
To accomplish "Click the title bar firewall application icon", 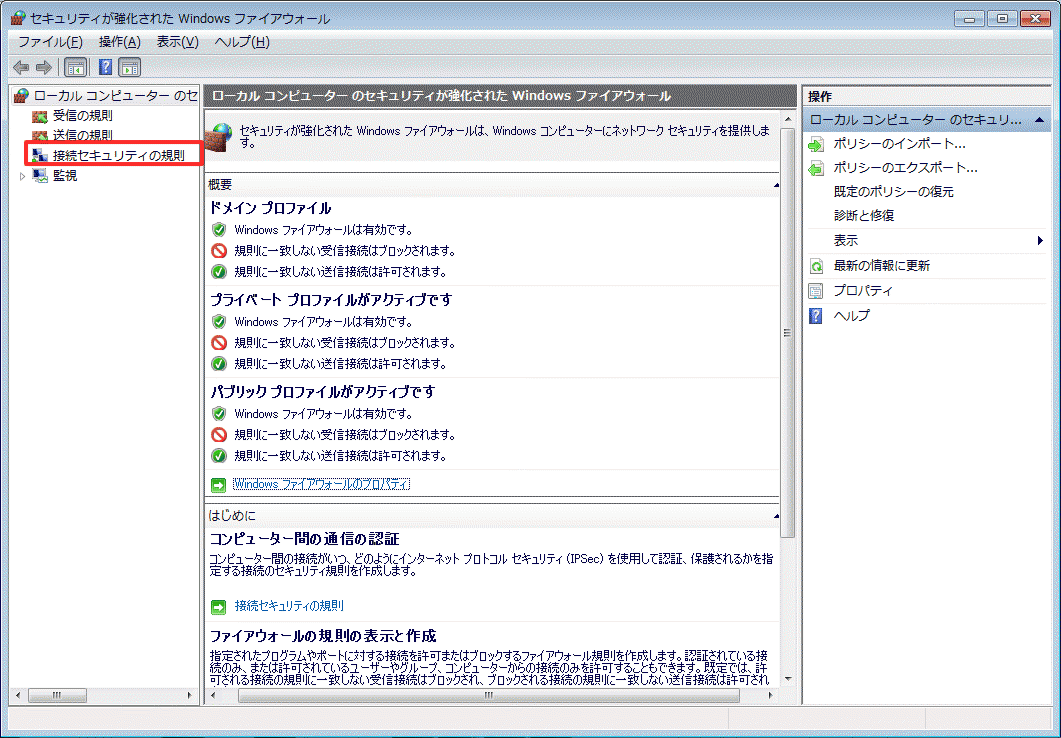I will click(17, 18).
